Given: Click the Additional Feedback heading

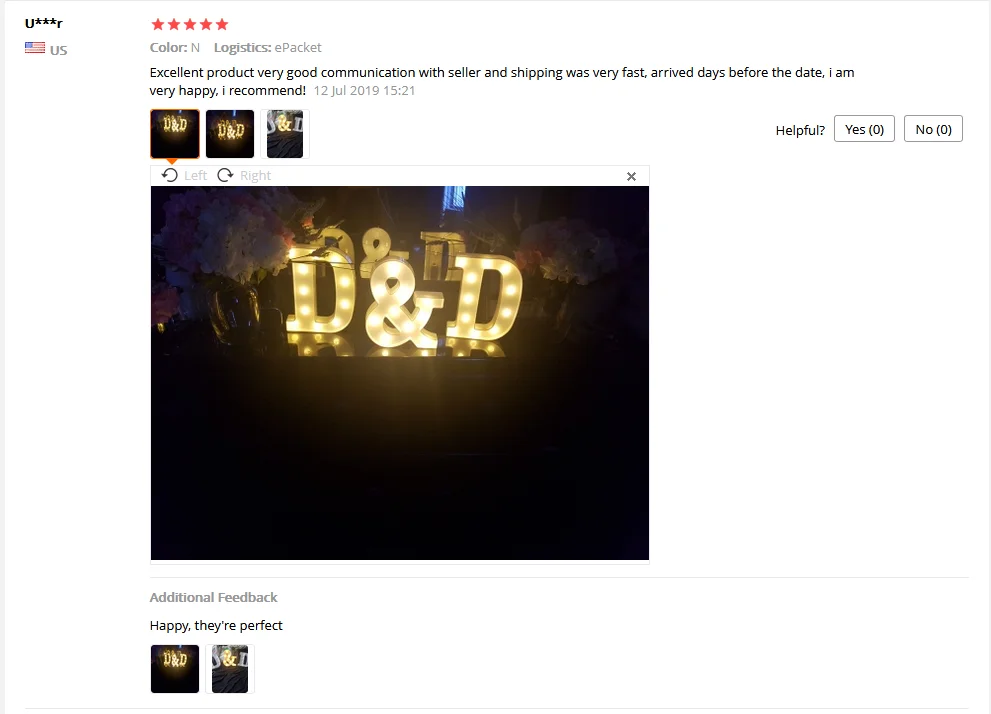Looking at the screenshot, I should (x=214, y=597).
